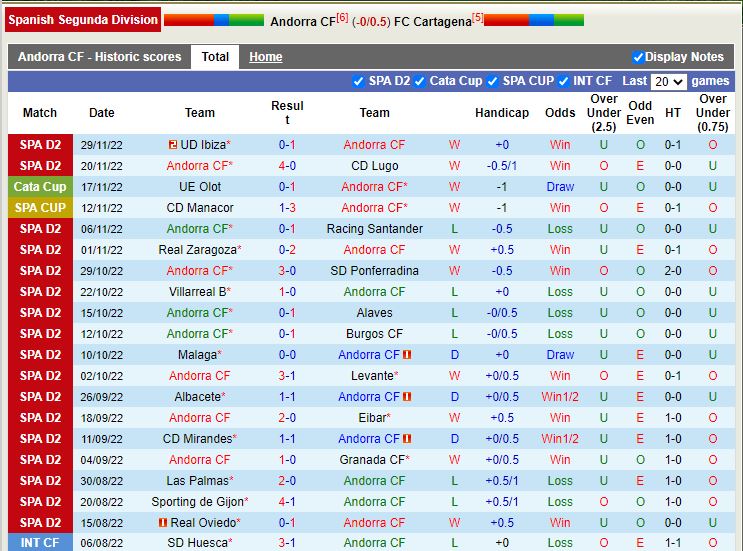Click the red card icon beside Real Oviedo

click(162, 523)
